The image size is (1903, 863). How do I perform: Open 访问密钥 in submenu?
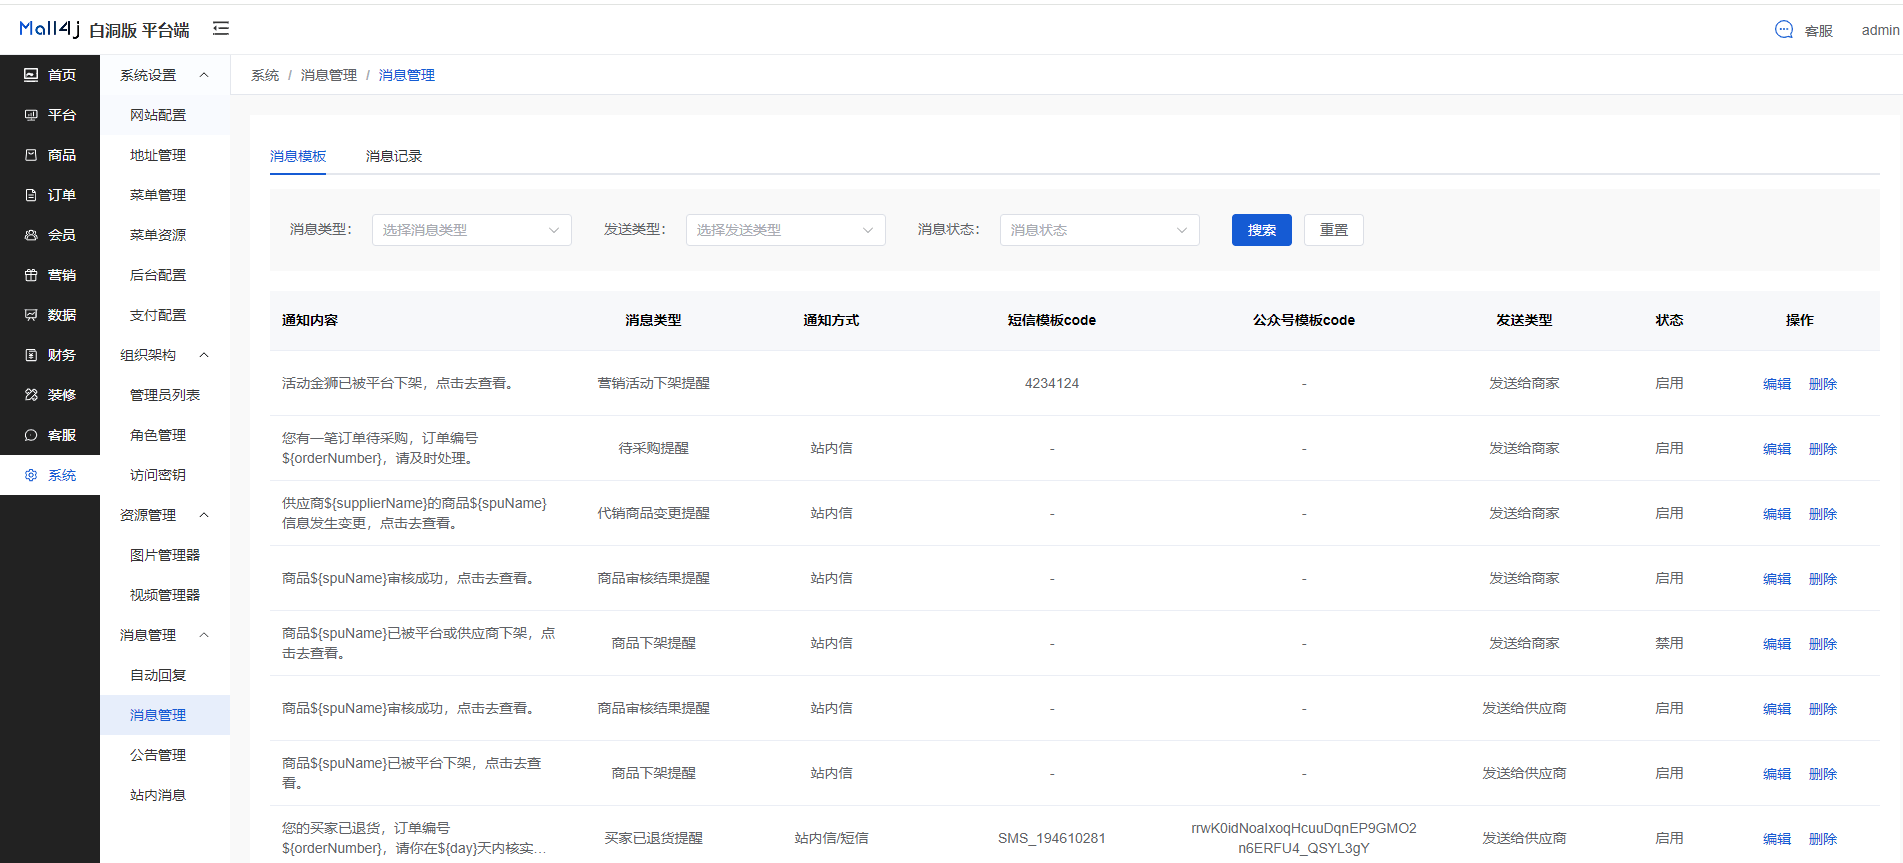tap(165, 475)
